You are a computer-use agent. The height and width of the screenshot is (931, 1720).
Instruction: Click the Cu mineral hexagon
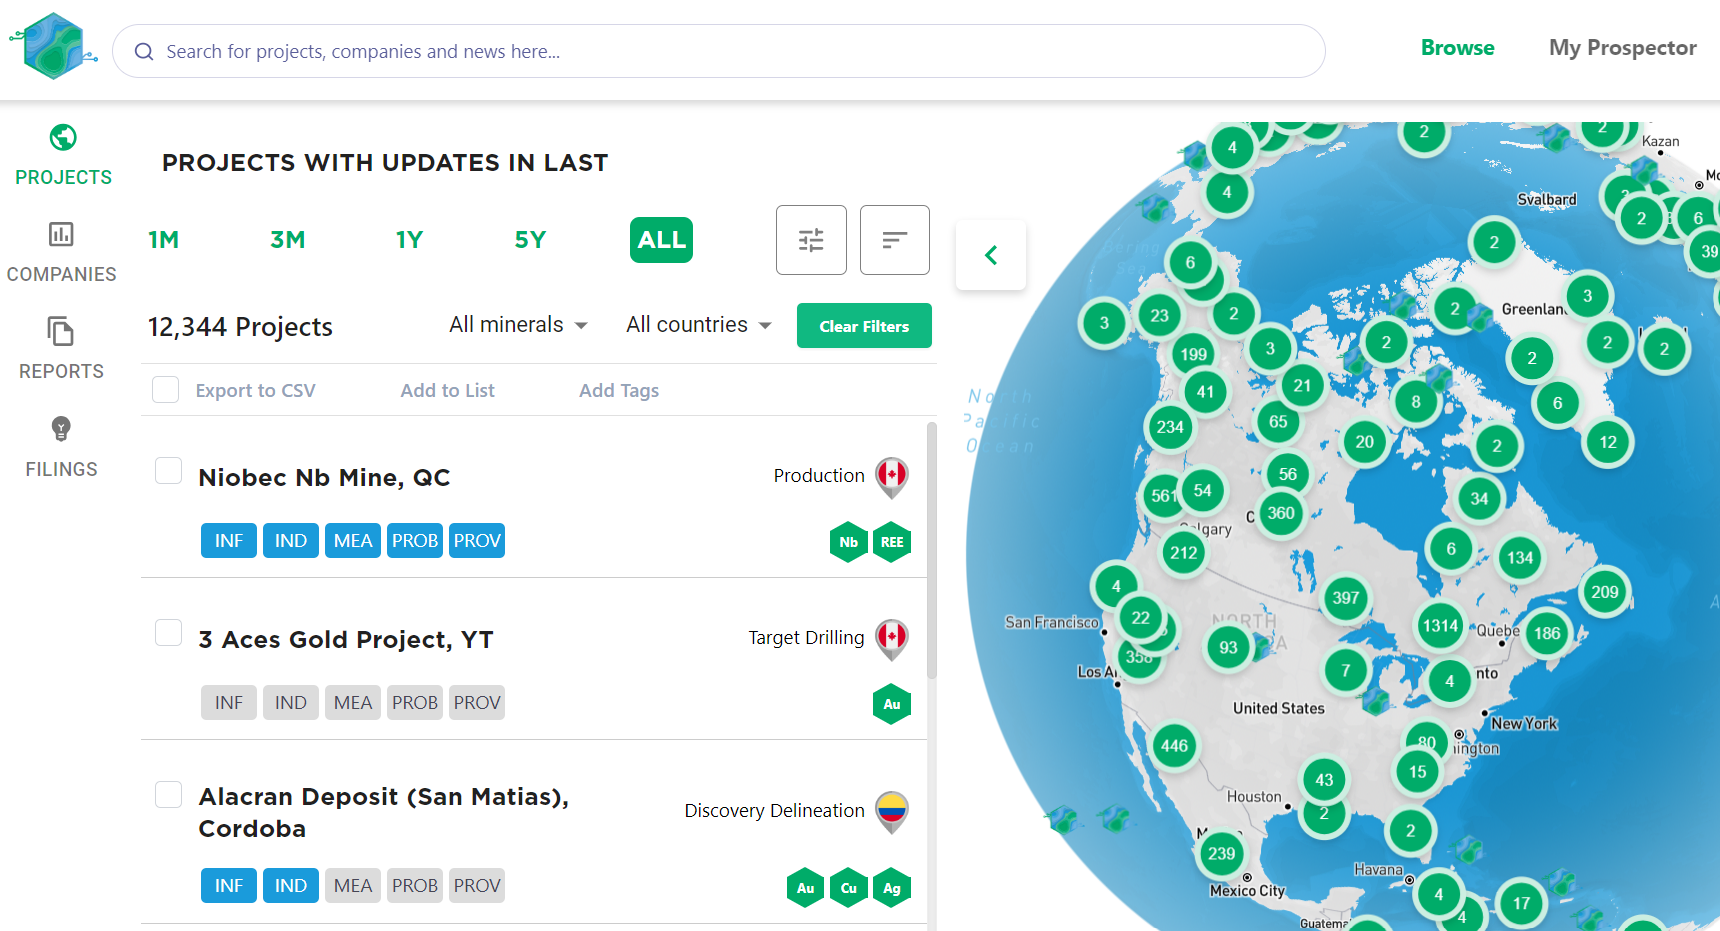click(x=849, y=888)
